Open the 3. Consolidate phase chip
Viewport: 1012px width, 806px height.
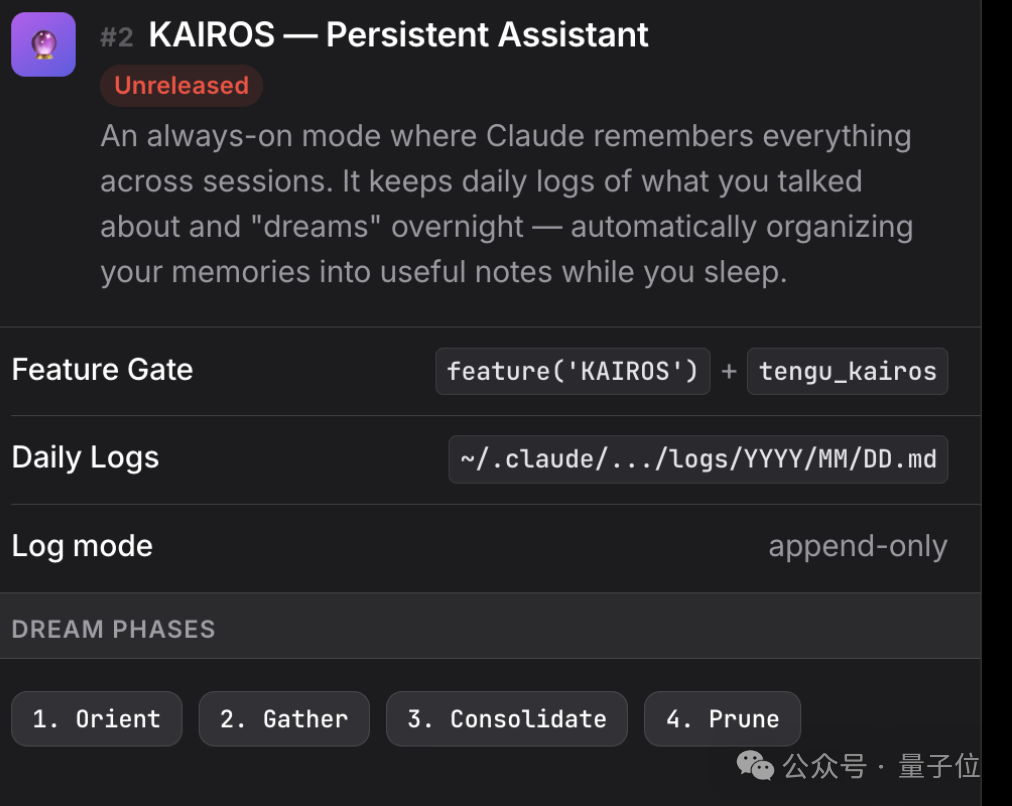506,719
